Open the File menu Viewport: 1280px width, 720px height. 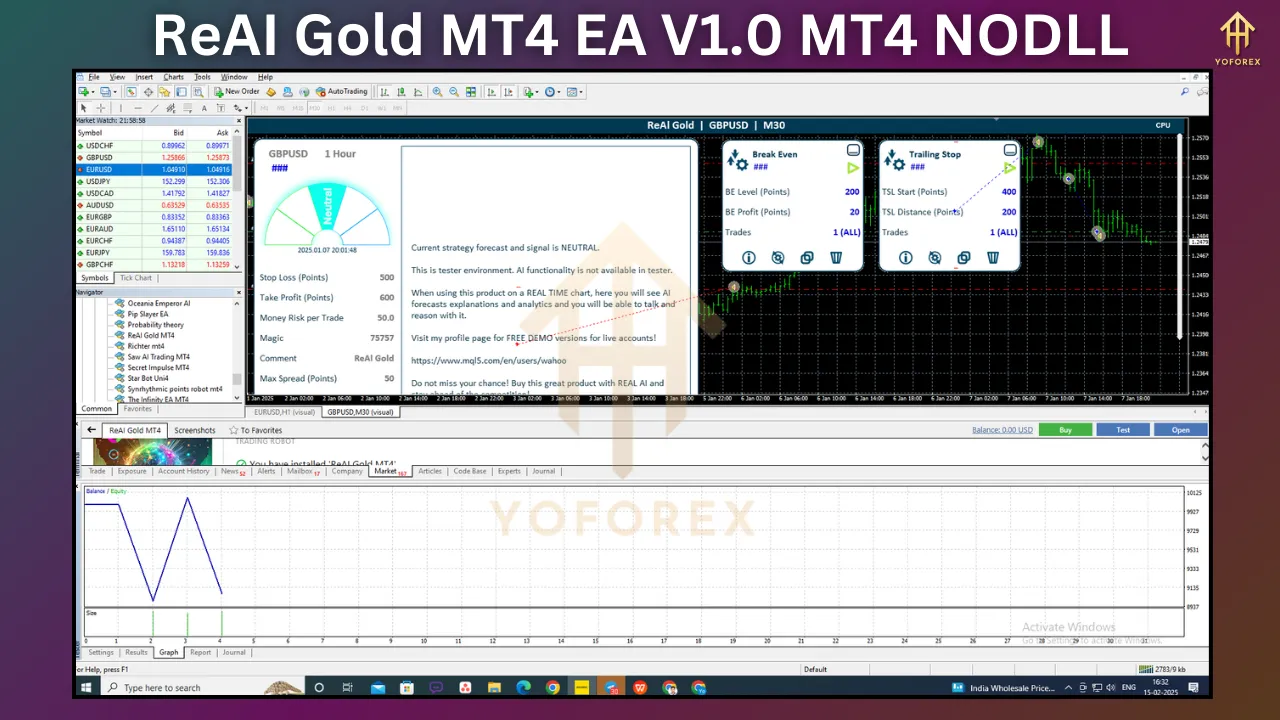93,77
